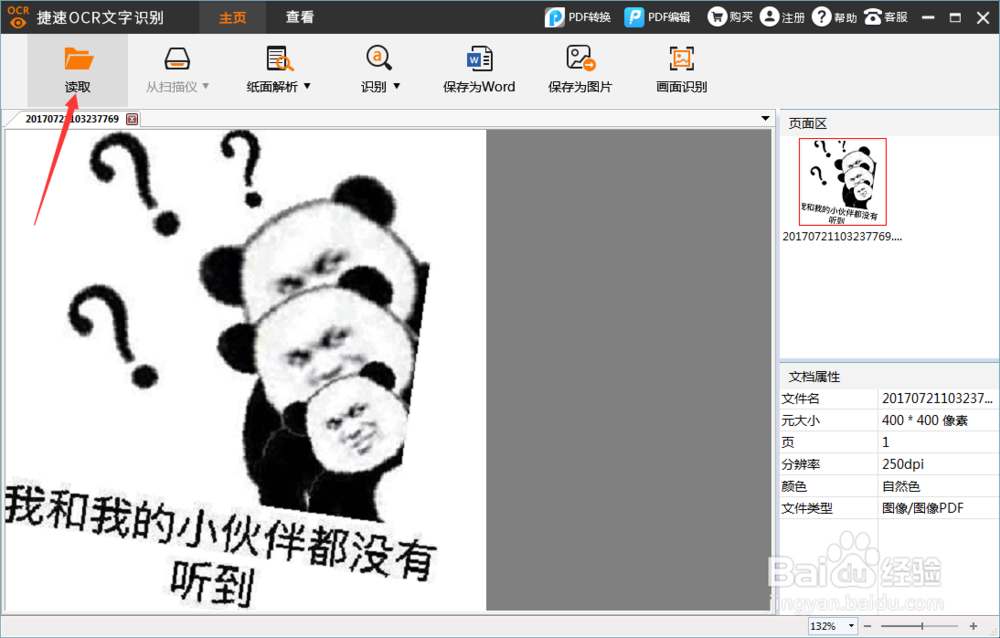Expand the 从扫描仪 dropdown arrow
1000x638 pixels.
207,86
